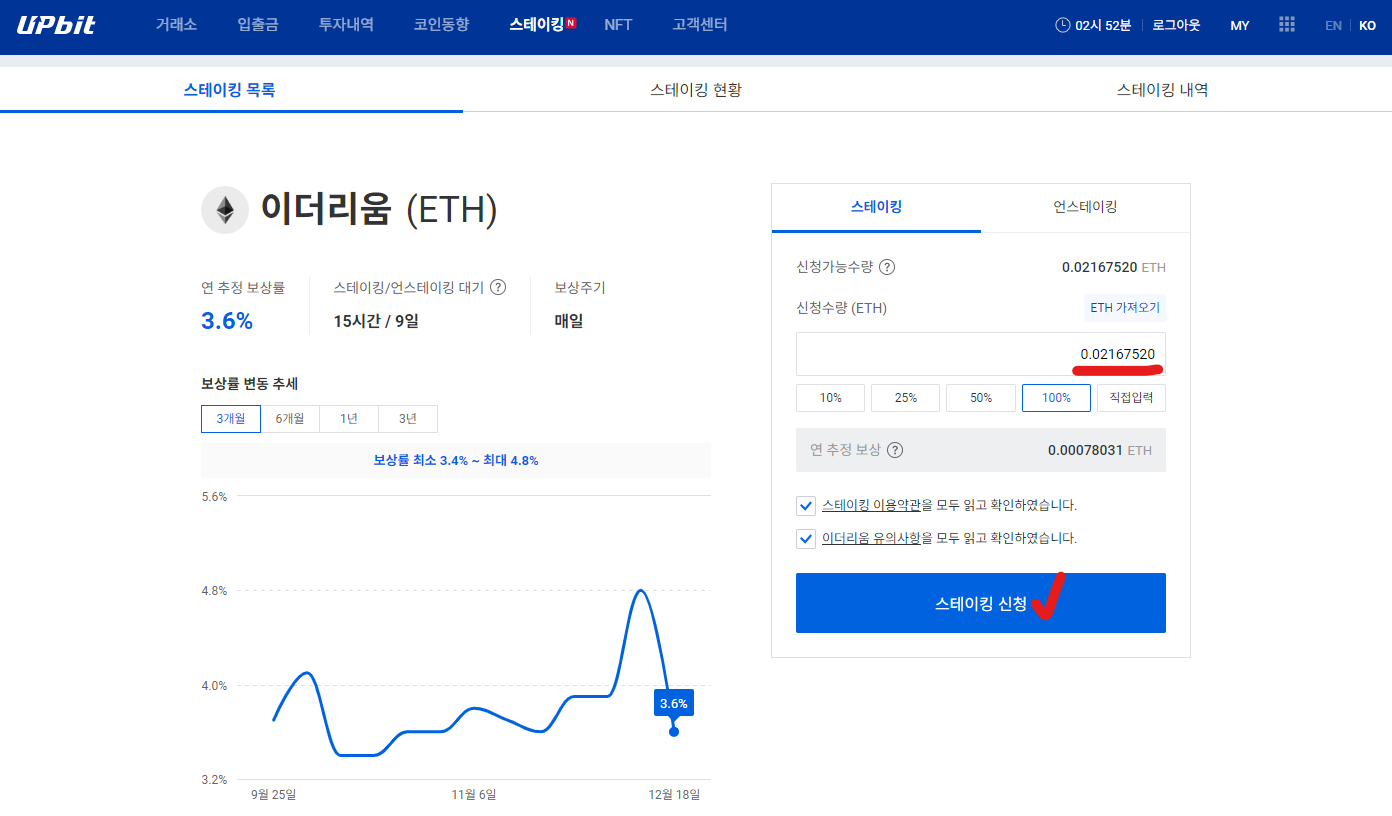Open the MY page link

click(x=1240, y=25)
